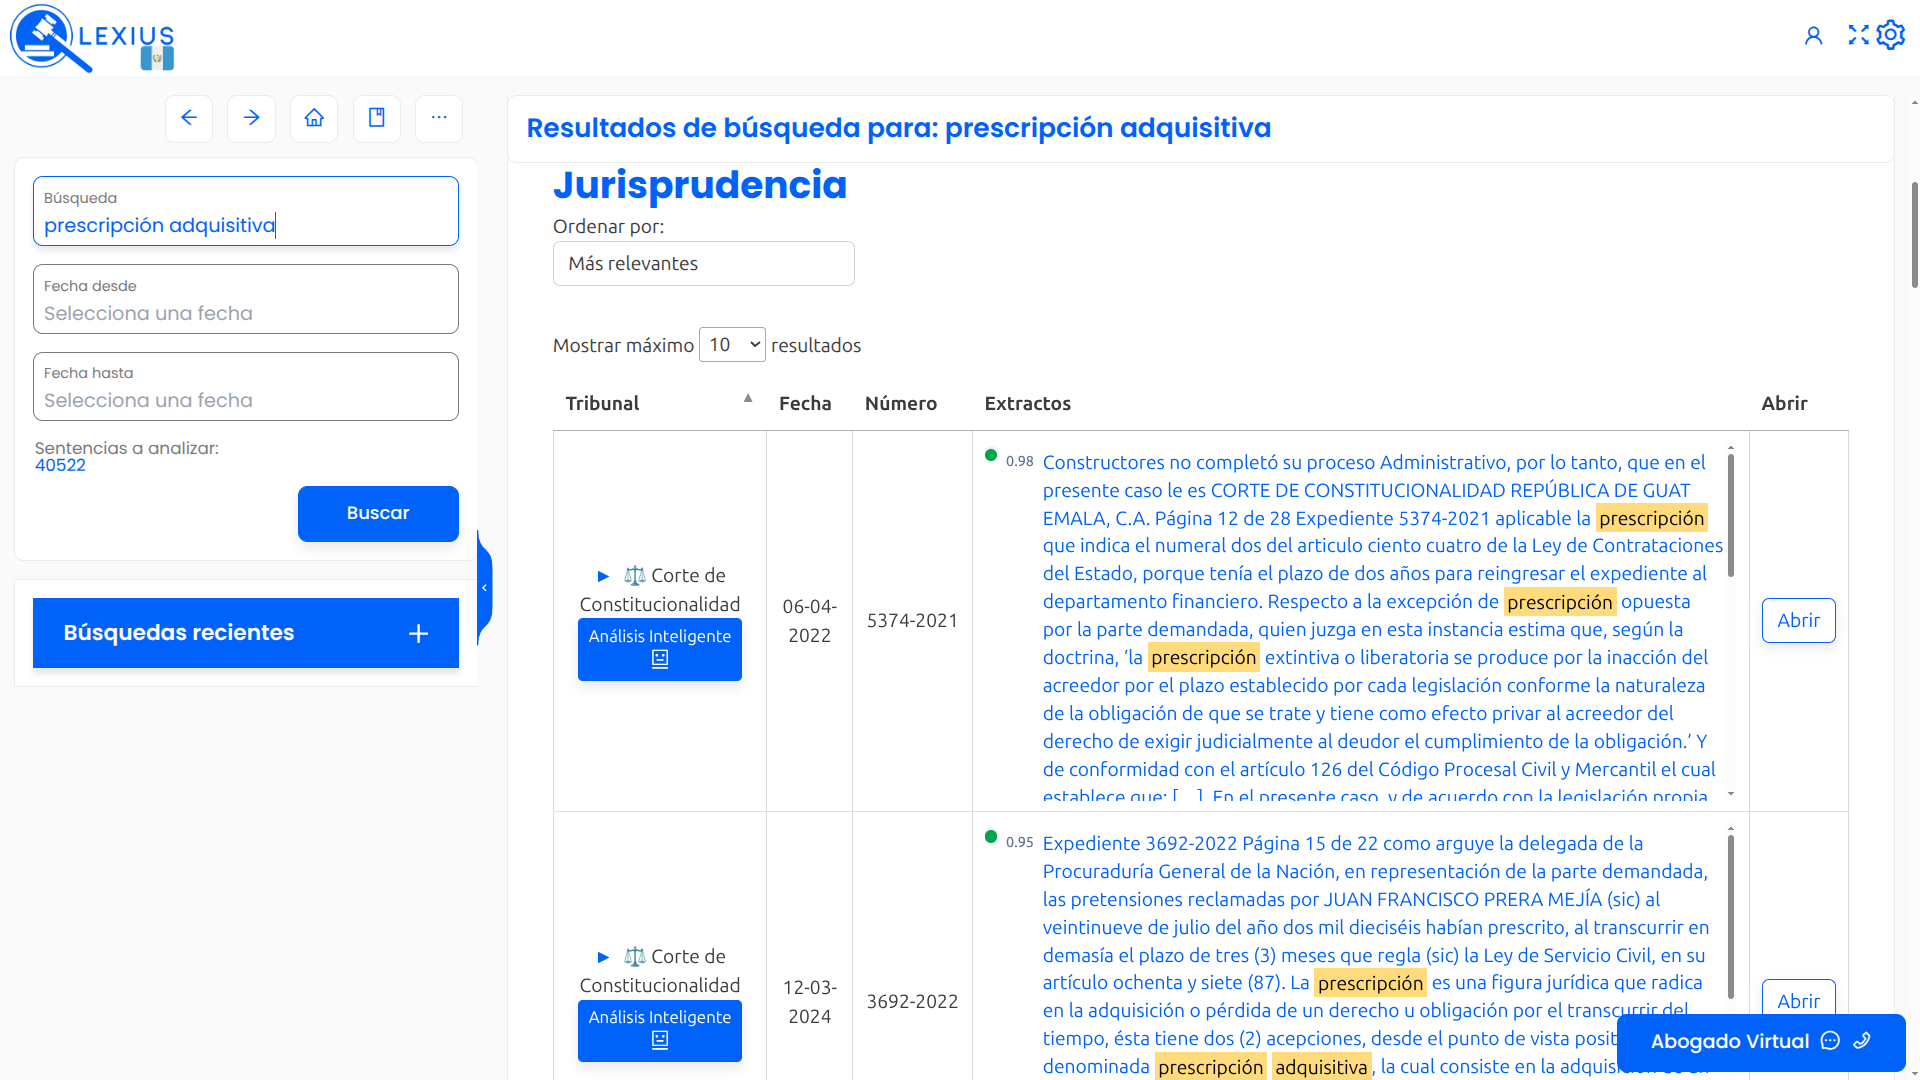Viewport: 1920px width, 1080px height.
Task: Open the user profile icon
Action: click(x=1814, y=34)
